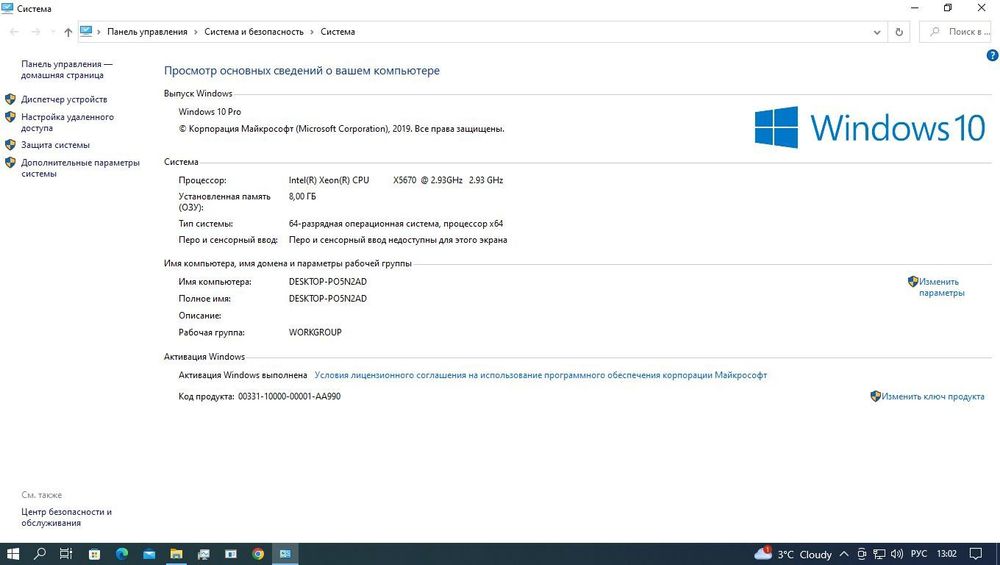Click the active Система taskbar button

click(285, 554)
